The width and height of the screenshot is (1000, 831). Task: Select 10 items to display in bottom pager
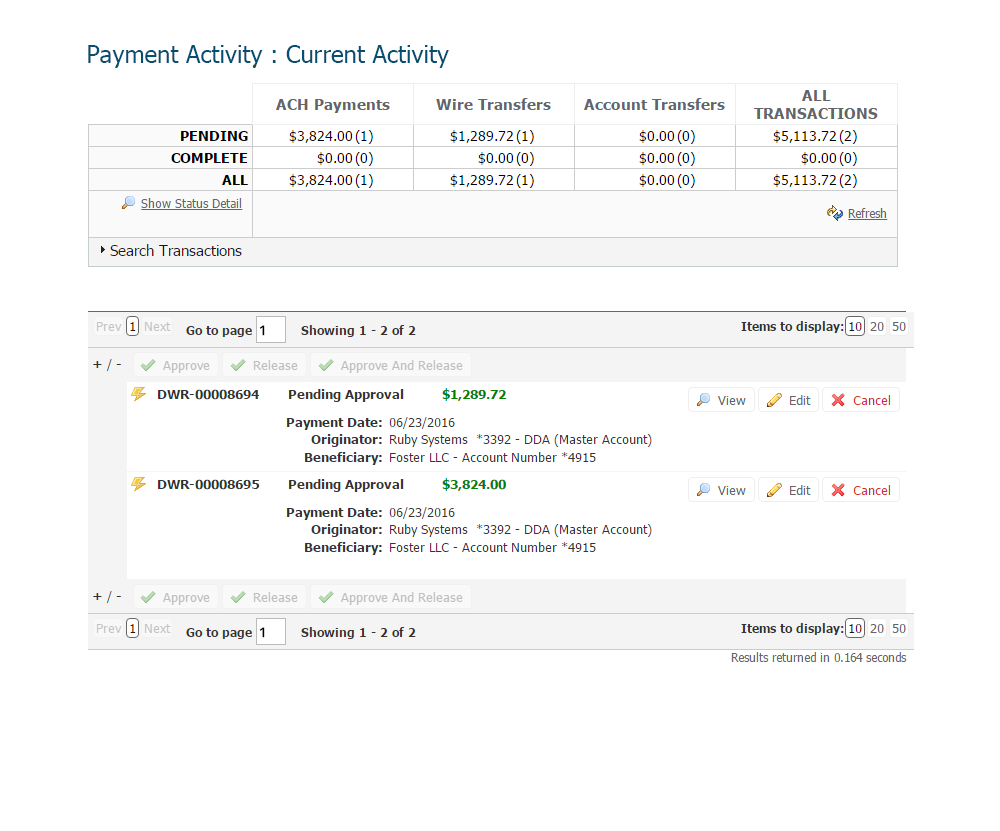point(855,629)
